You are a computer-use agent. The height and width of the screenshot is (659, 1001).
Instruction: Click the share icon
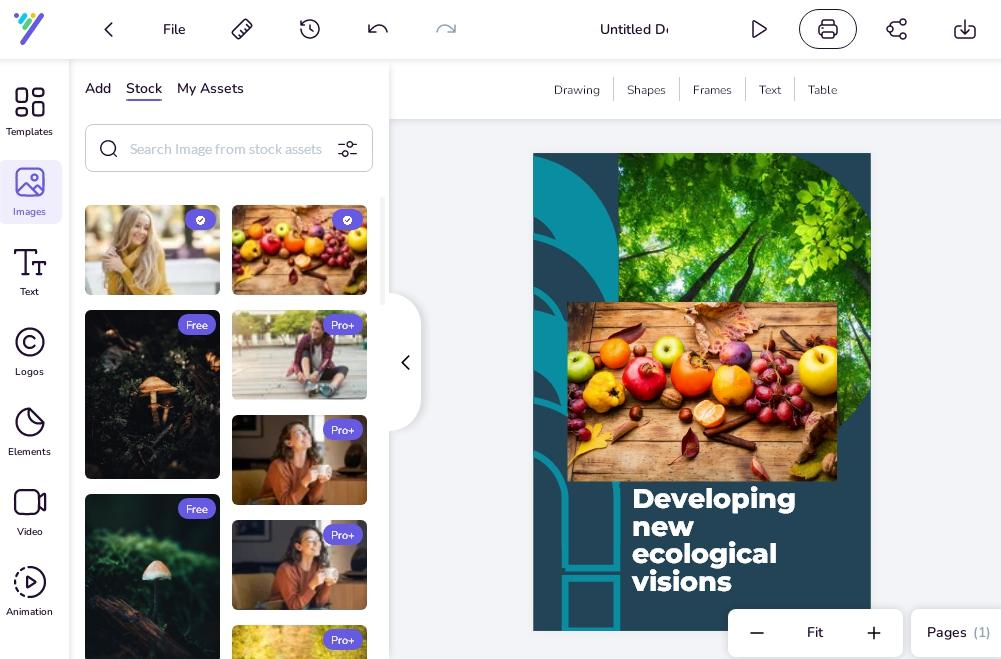tap(896, 29)
